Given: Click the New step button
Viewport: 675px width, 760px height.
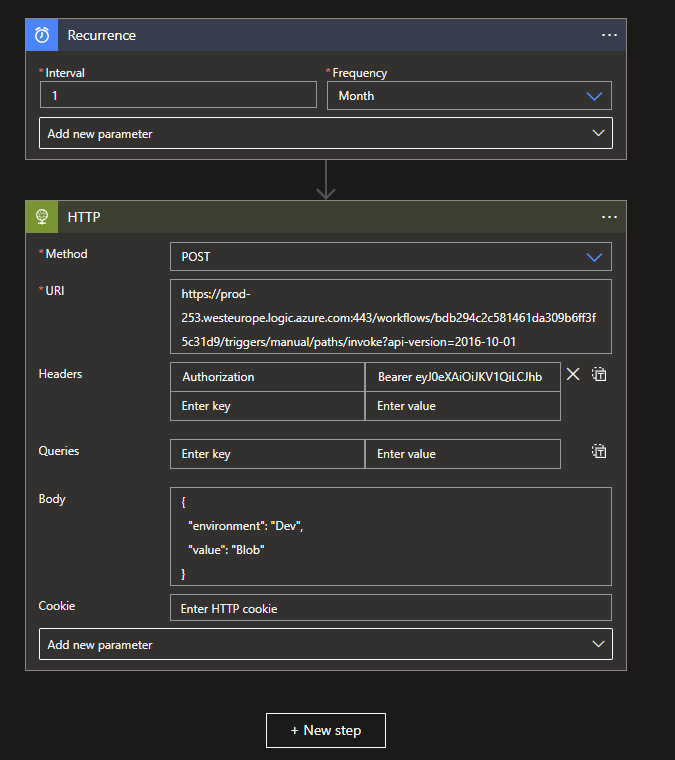Looking at the screenshot, I should pos(326,730).
